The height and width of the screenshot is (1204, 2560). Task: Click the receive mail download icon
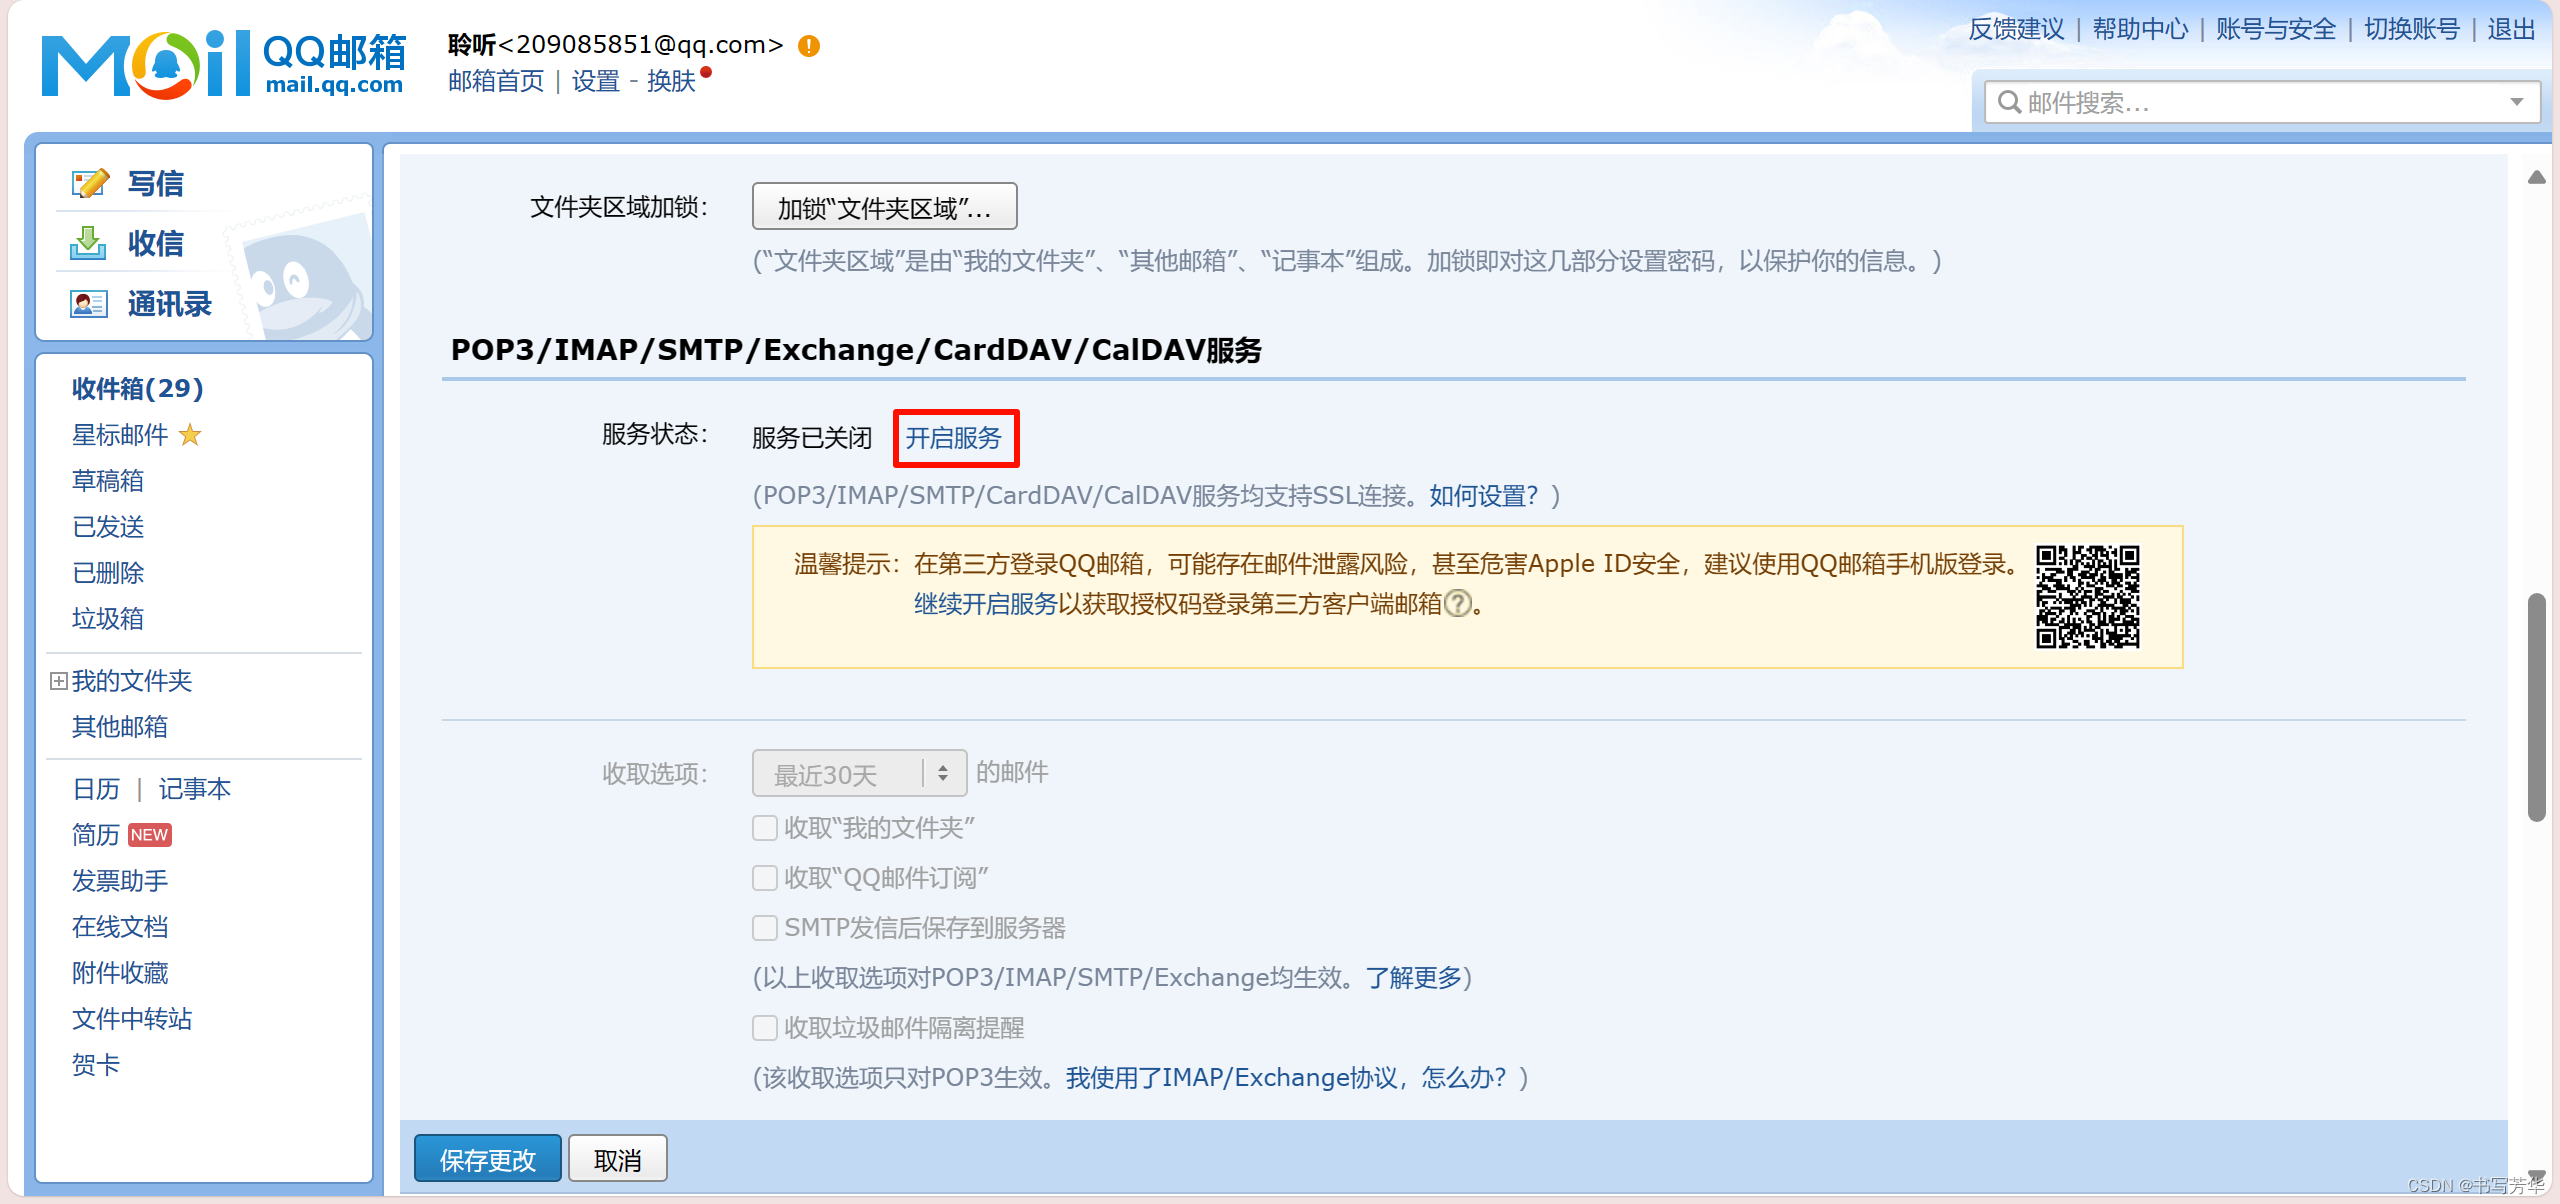click(88, 243)
